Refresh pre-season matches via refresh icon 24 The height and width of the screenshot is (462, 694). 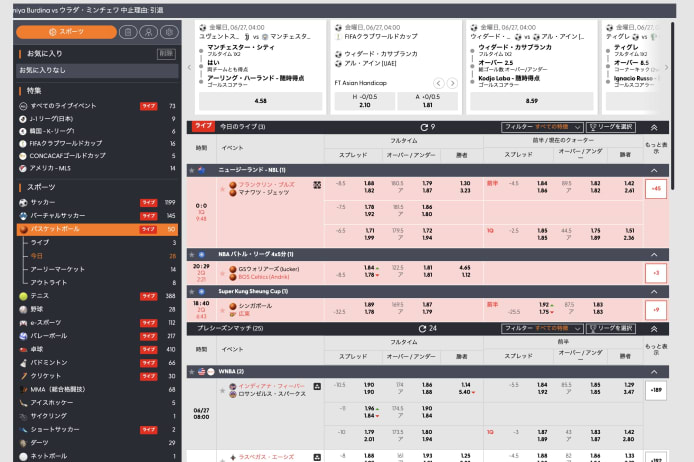tap(422, 328)
